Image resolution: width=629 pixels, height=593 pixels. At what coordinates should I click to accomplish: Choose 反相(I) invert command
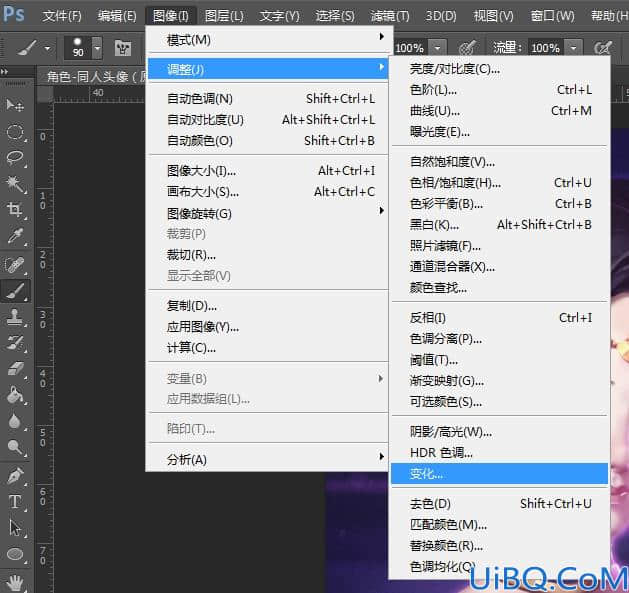pyautogui.click(x=499, y=318)
